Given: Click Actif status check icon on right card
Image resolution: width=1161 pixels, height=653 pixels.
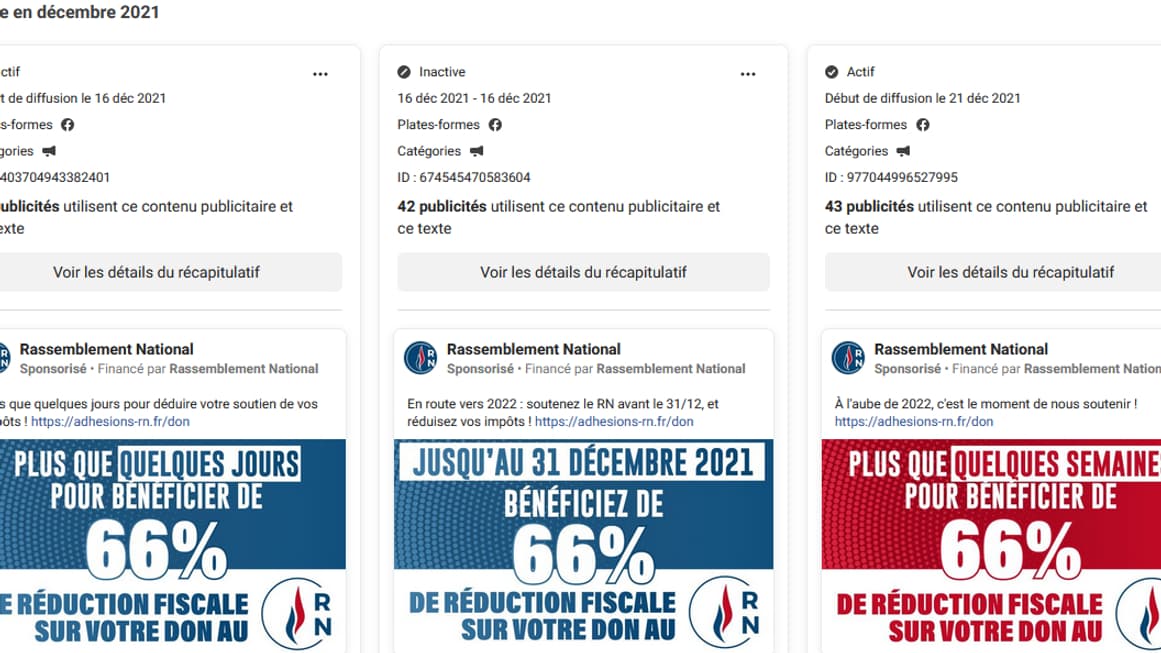Looking at the screenshot, I should (x=831, y=72).
